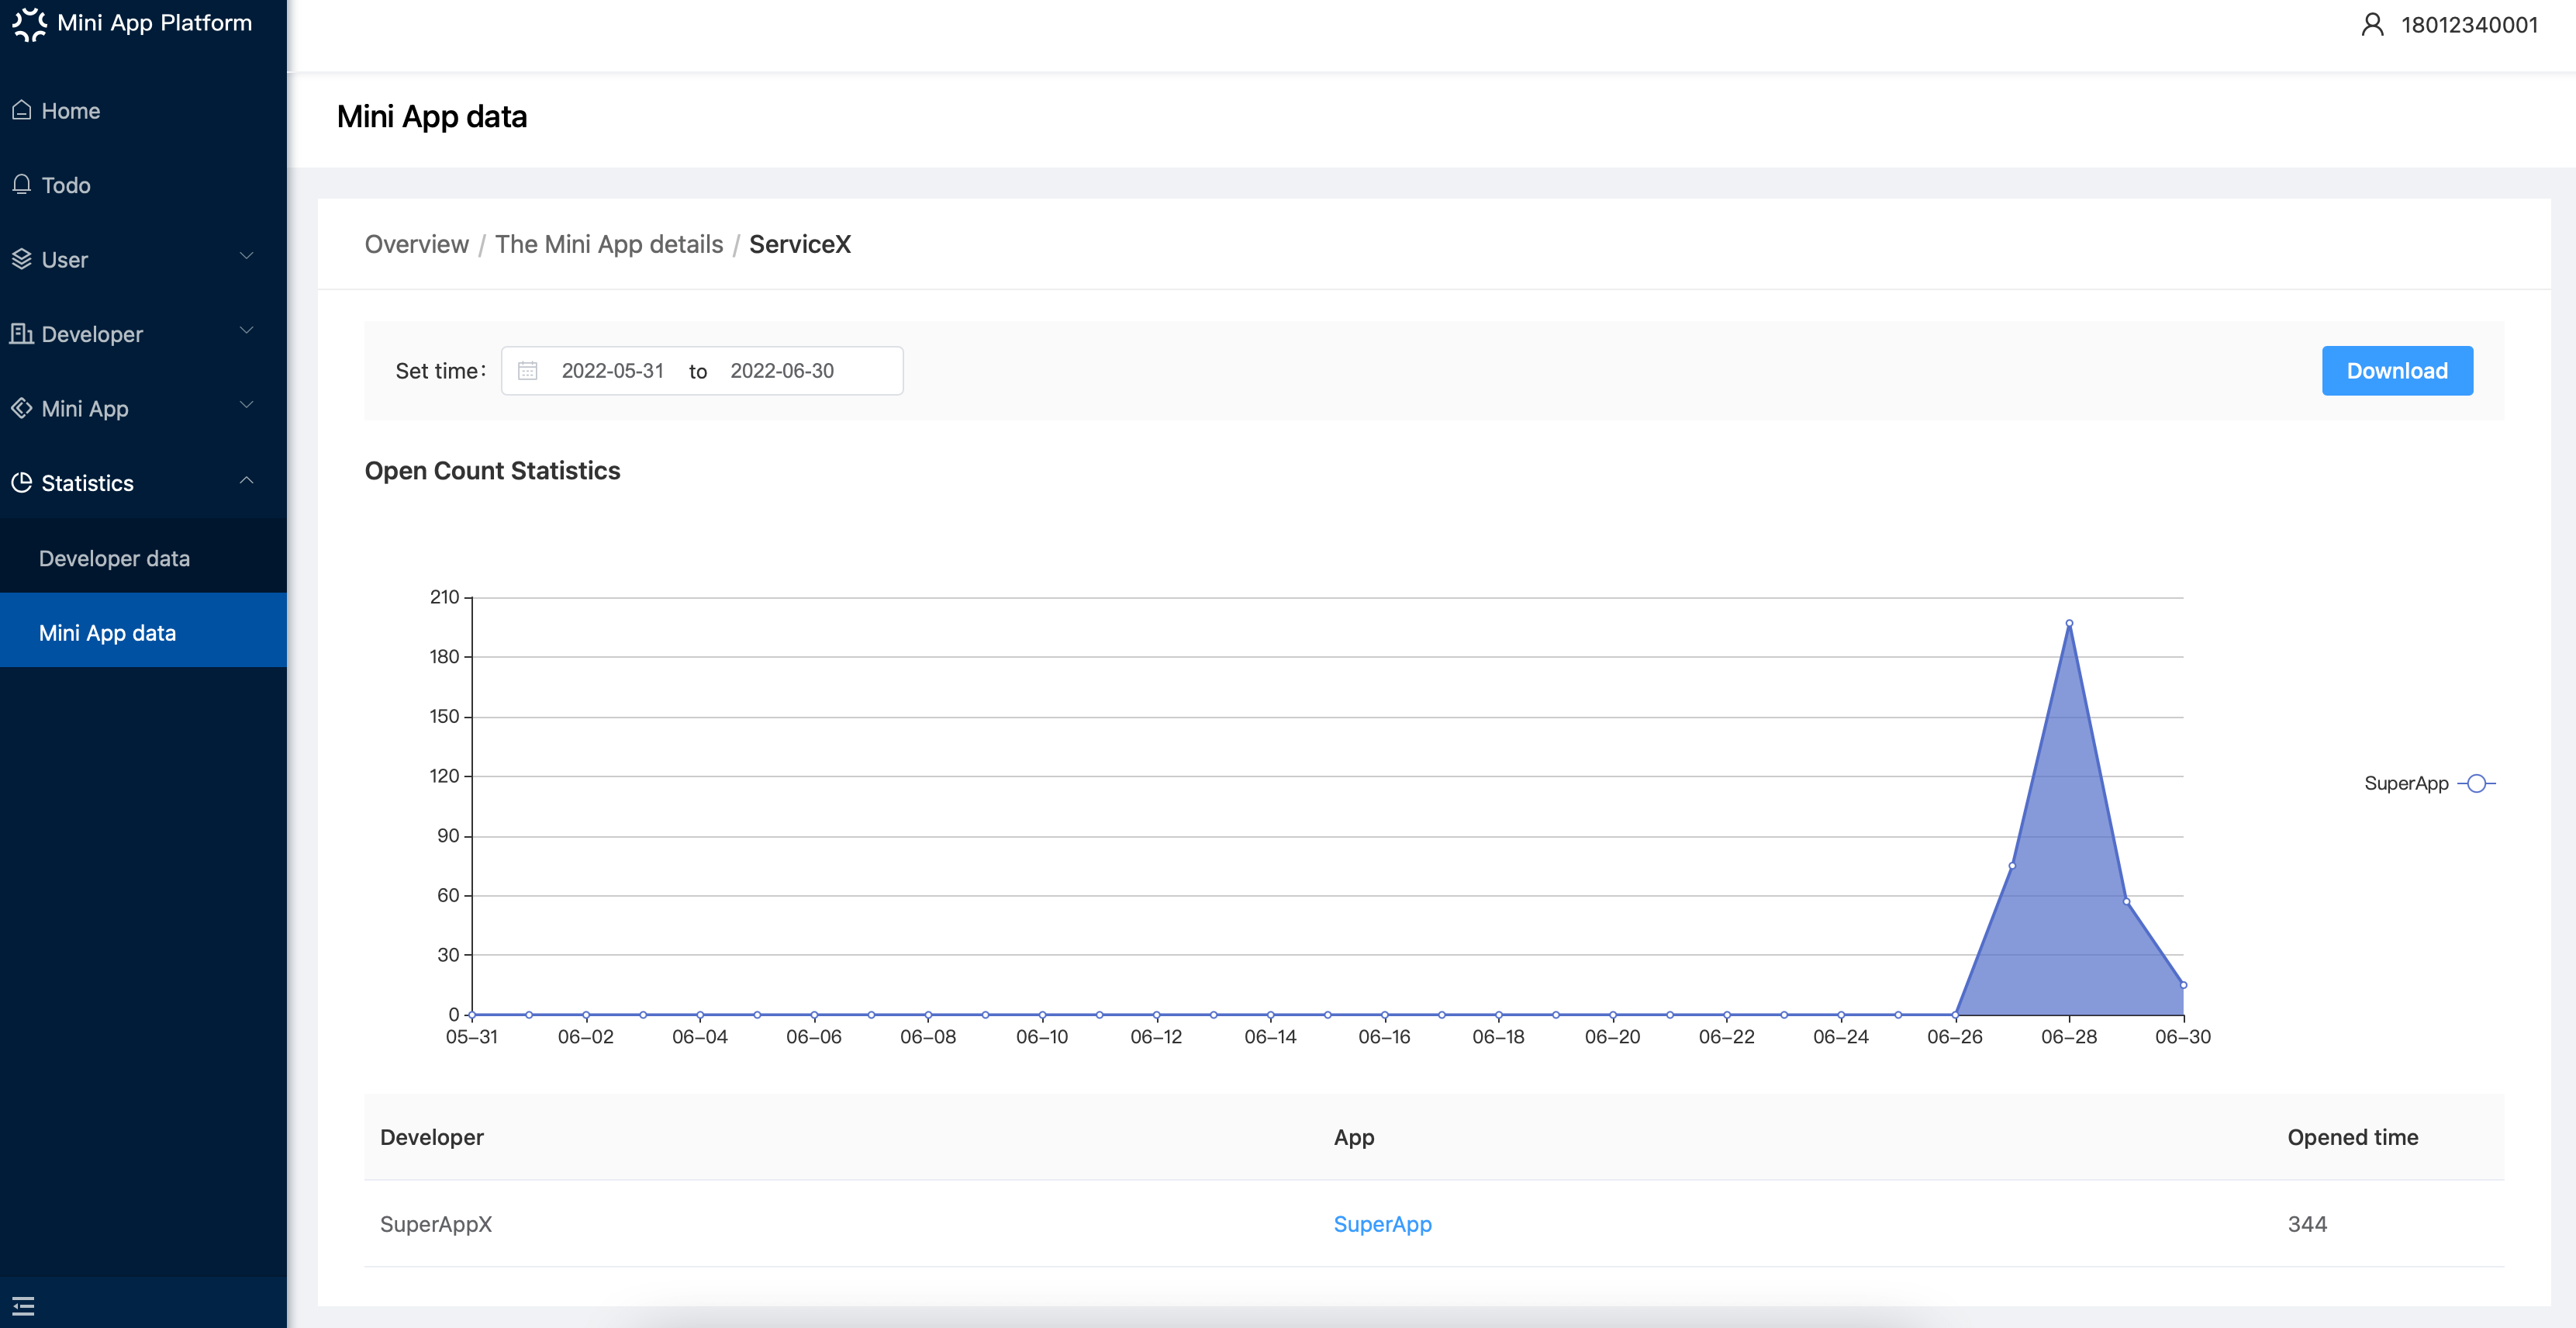Click the Statistics pie chart icon
Image resolution: width=2576 pixels, height=1328 pixels.
click(22, 483)
